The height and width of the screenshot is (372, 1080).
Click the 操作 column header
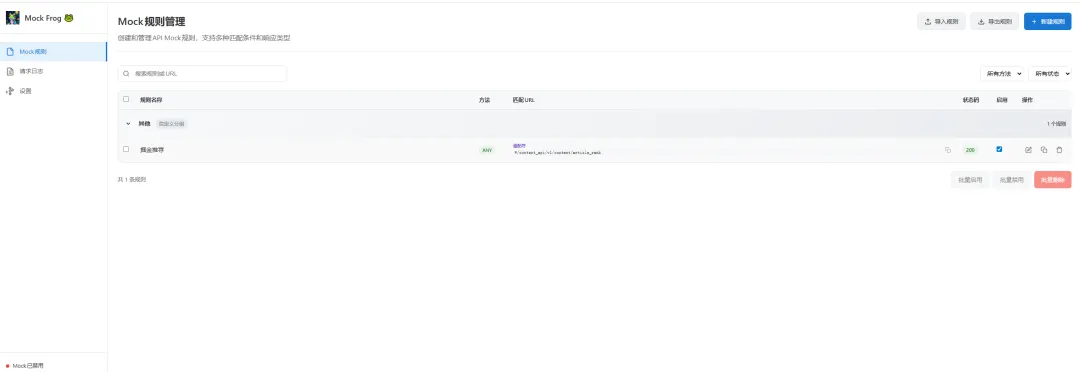pyautogui.click(x=1027, y=100)
